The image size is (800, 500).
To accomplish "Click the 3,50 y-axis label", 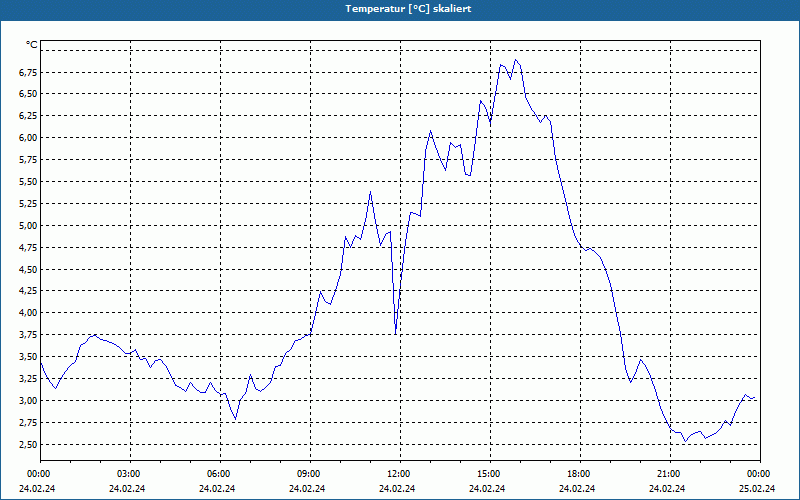I will click(28, 357).
